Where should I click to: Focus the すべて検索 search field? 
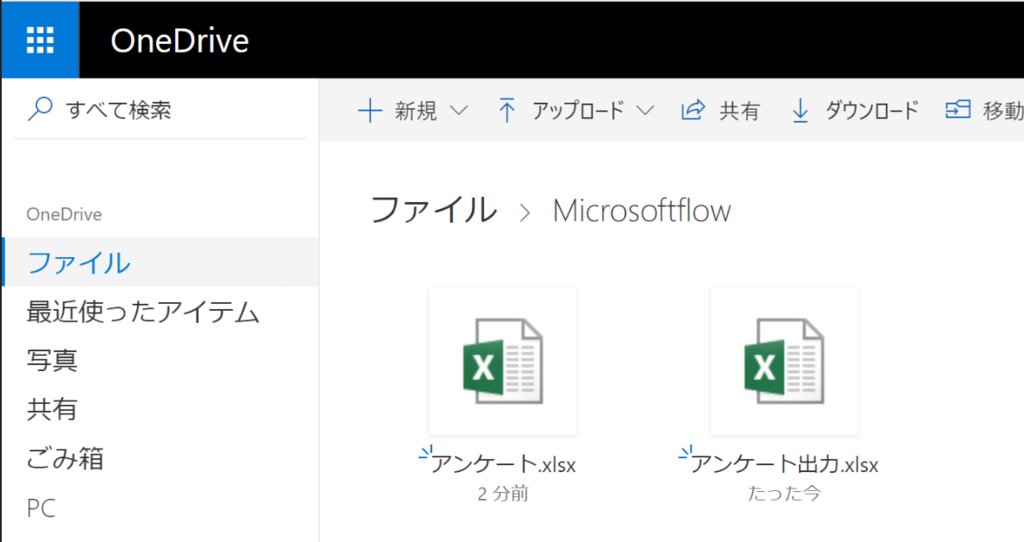click(160, 110)
